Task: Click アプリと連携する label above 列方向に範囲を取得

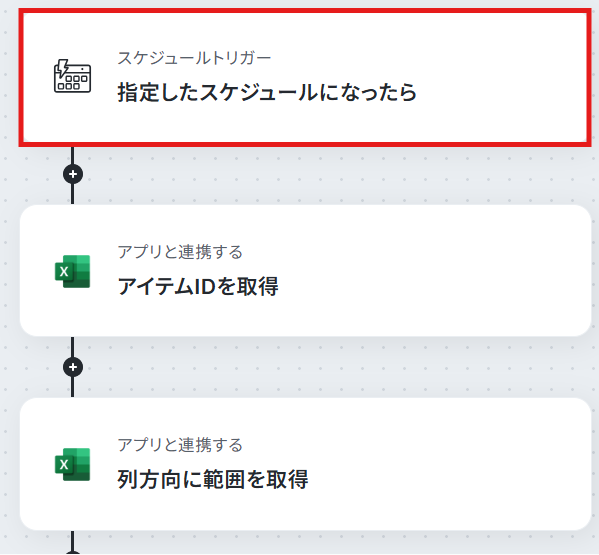Action: point(180,445)
